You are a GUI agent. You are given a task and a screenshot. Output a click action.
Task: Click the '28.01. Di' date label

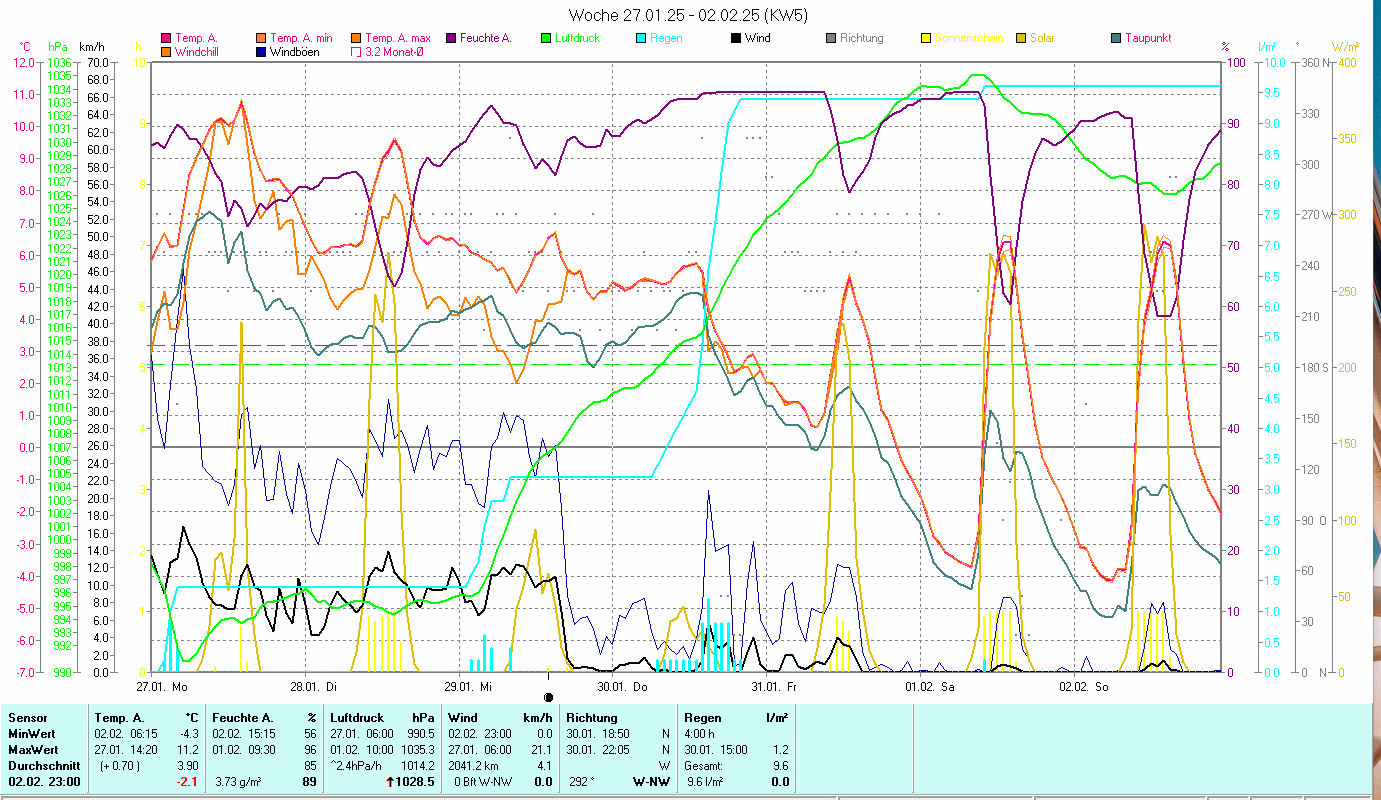tap(313, 687)
